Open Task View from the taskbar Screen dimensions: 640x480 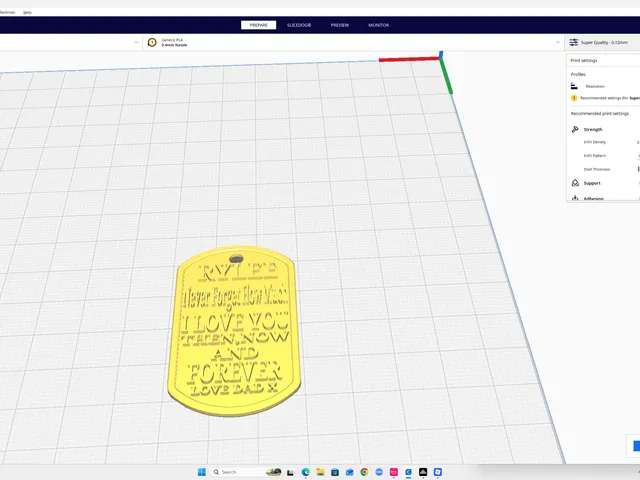[x=290, y=472]
